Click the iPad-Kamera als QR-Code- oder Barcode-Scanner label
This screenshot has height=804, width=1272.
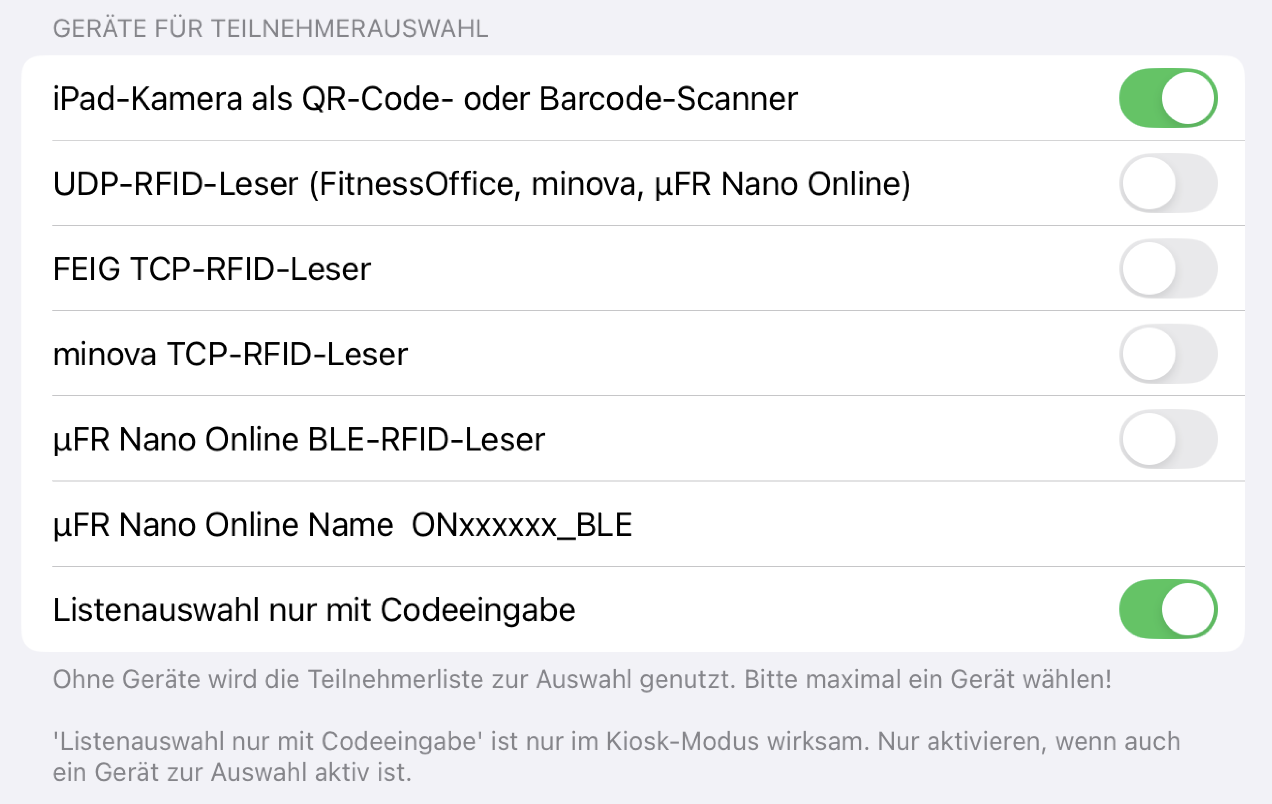tap(425, 98)
